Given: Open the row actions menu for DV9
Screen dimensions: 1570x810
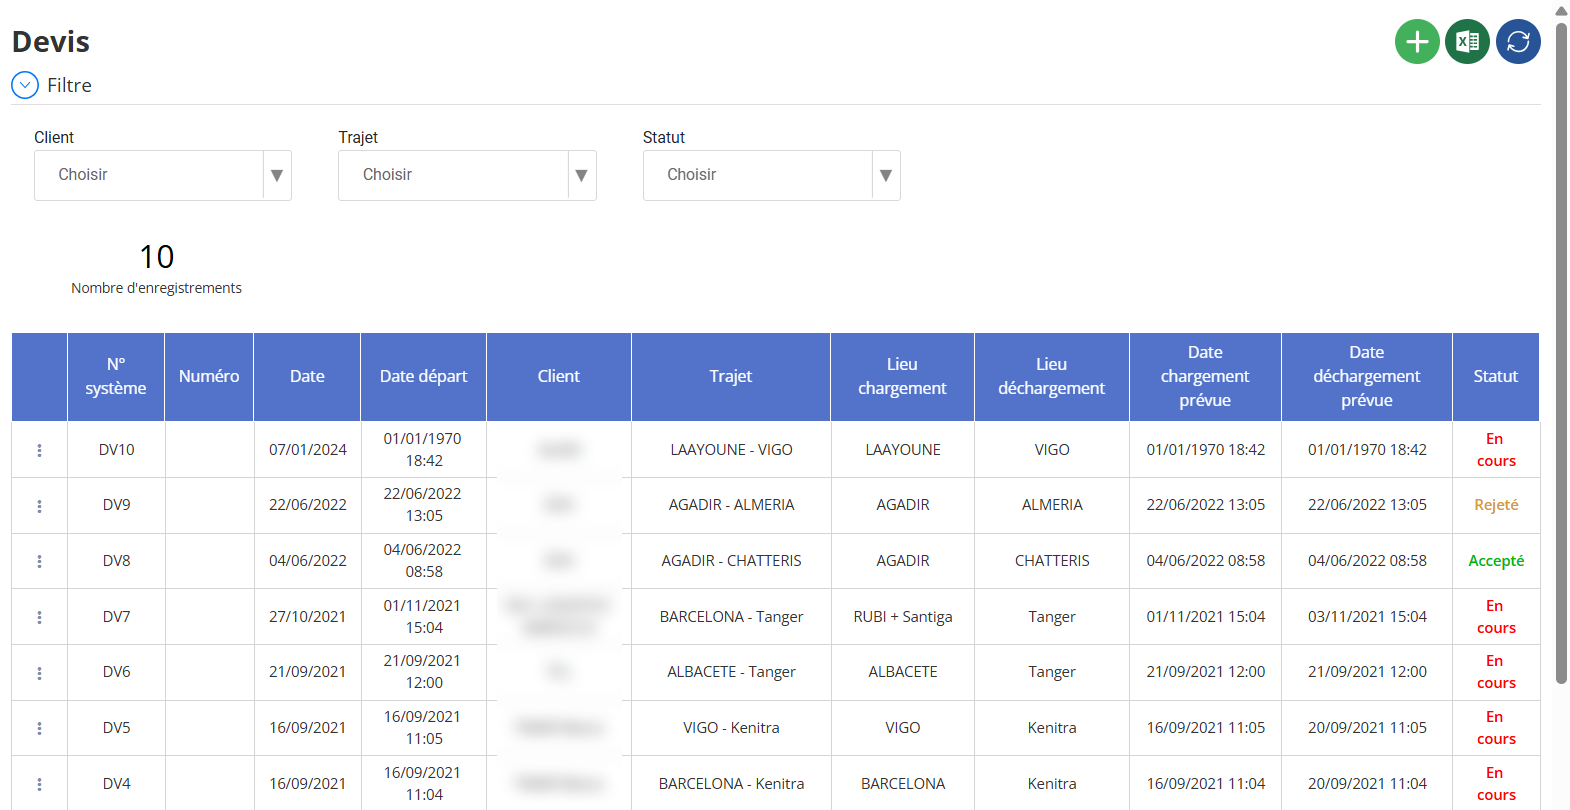Looking at the screenshot, I should coord(39,506).
